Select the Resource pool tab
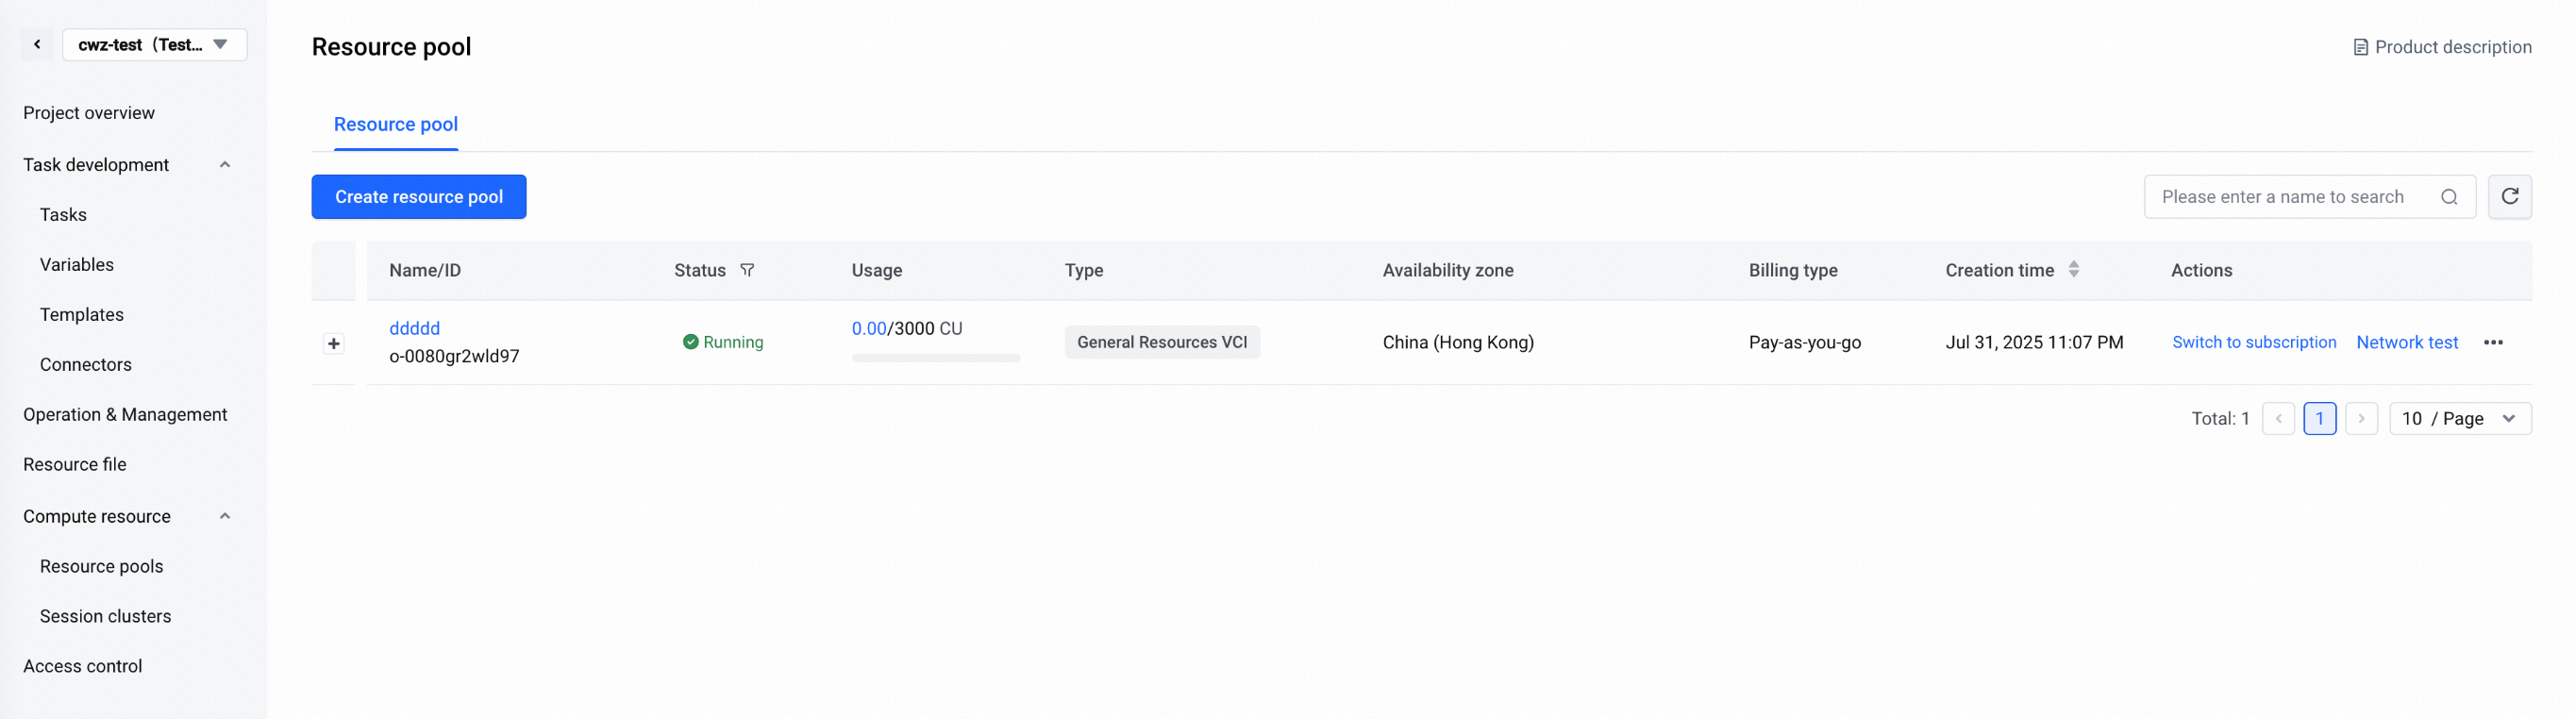 pyautogui.click(x=396, y=125)
